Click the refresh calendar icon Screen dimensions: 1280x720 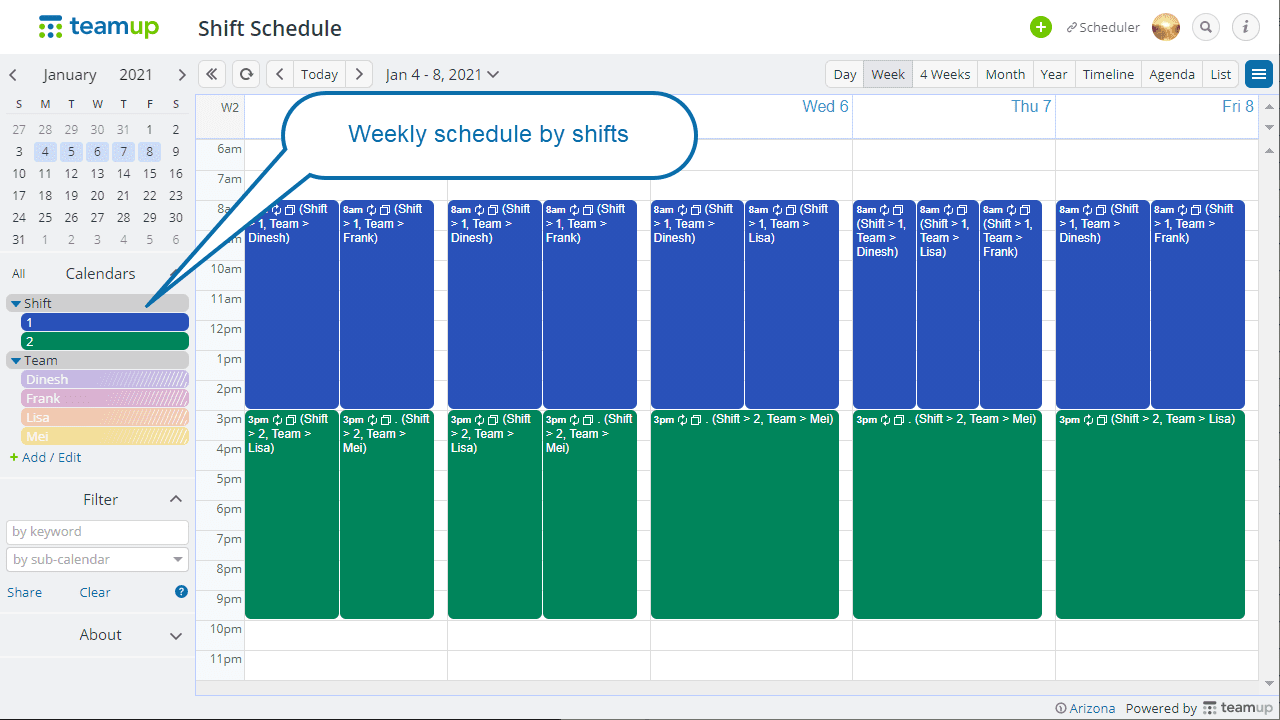(x=246, y=74)
